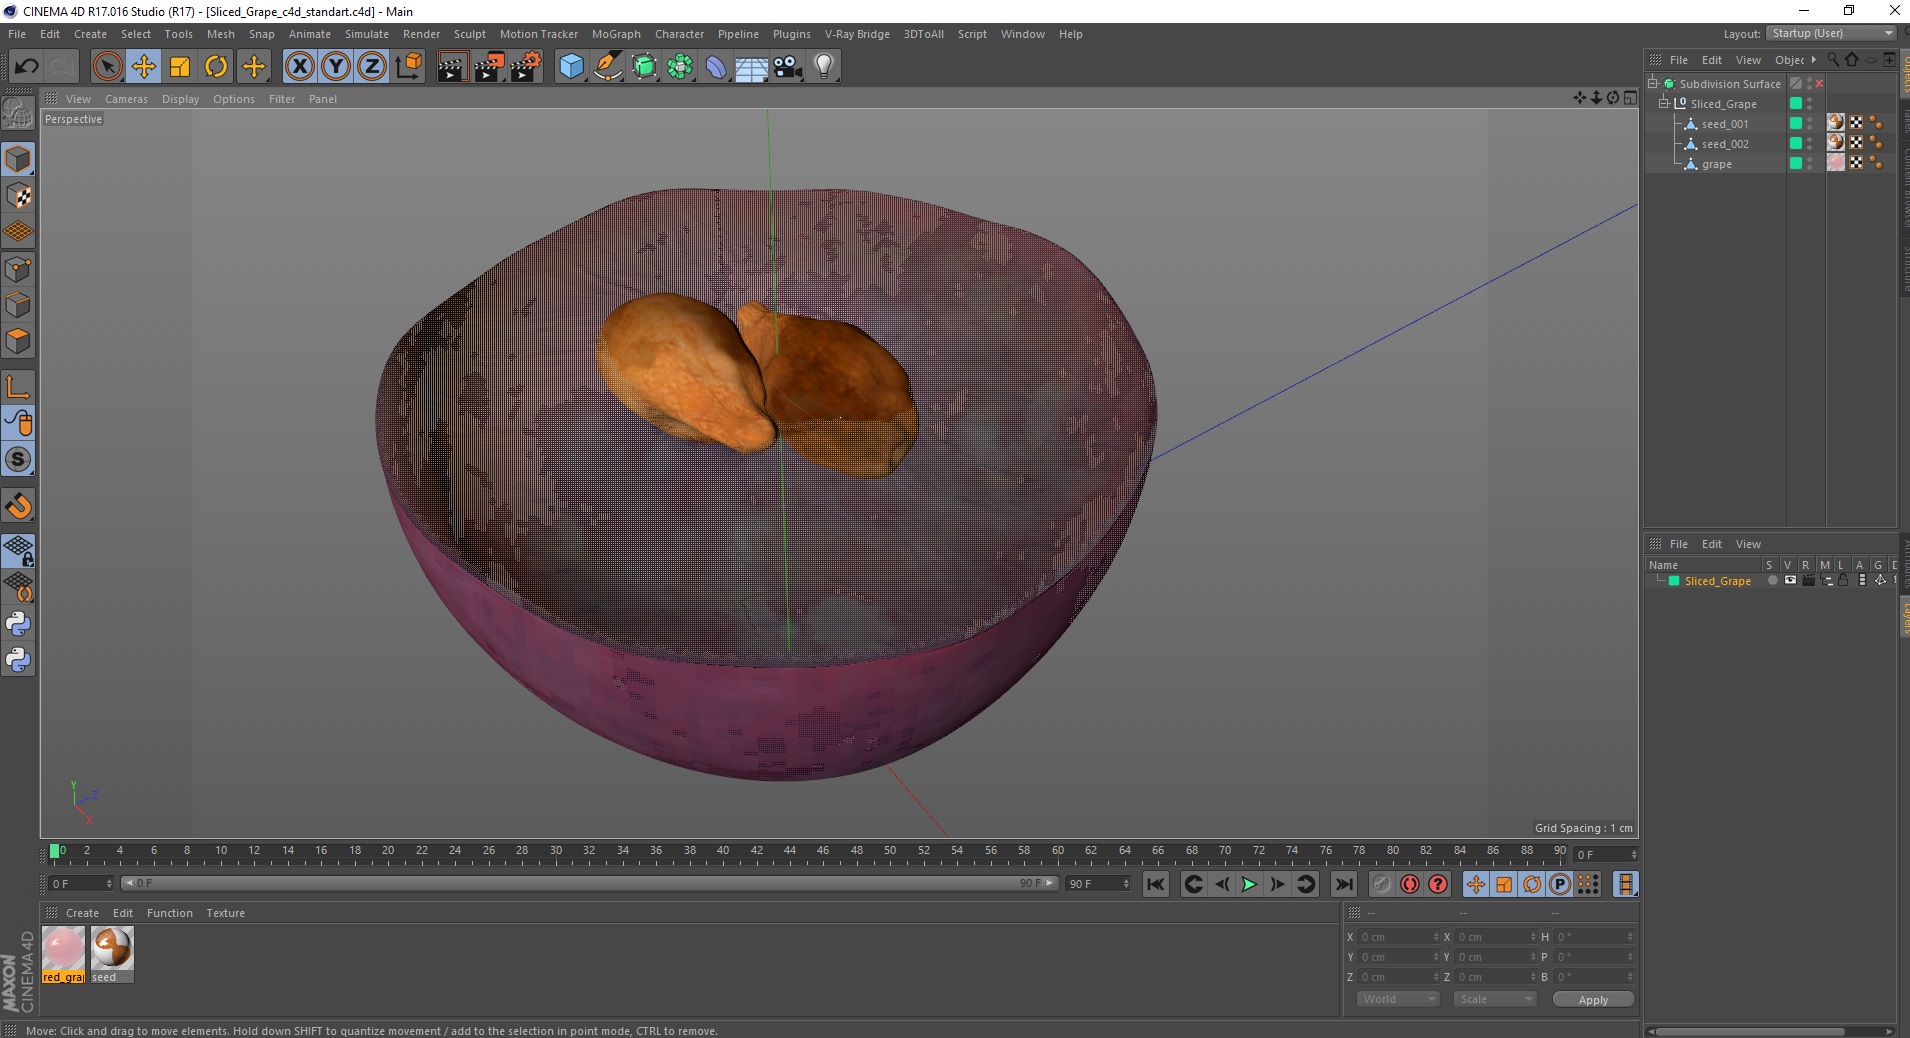Image resolution: width=1910 pixels, height=1038 pixels.
Task: Render the active view
Action: click(x=452, y=67)
